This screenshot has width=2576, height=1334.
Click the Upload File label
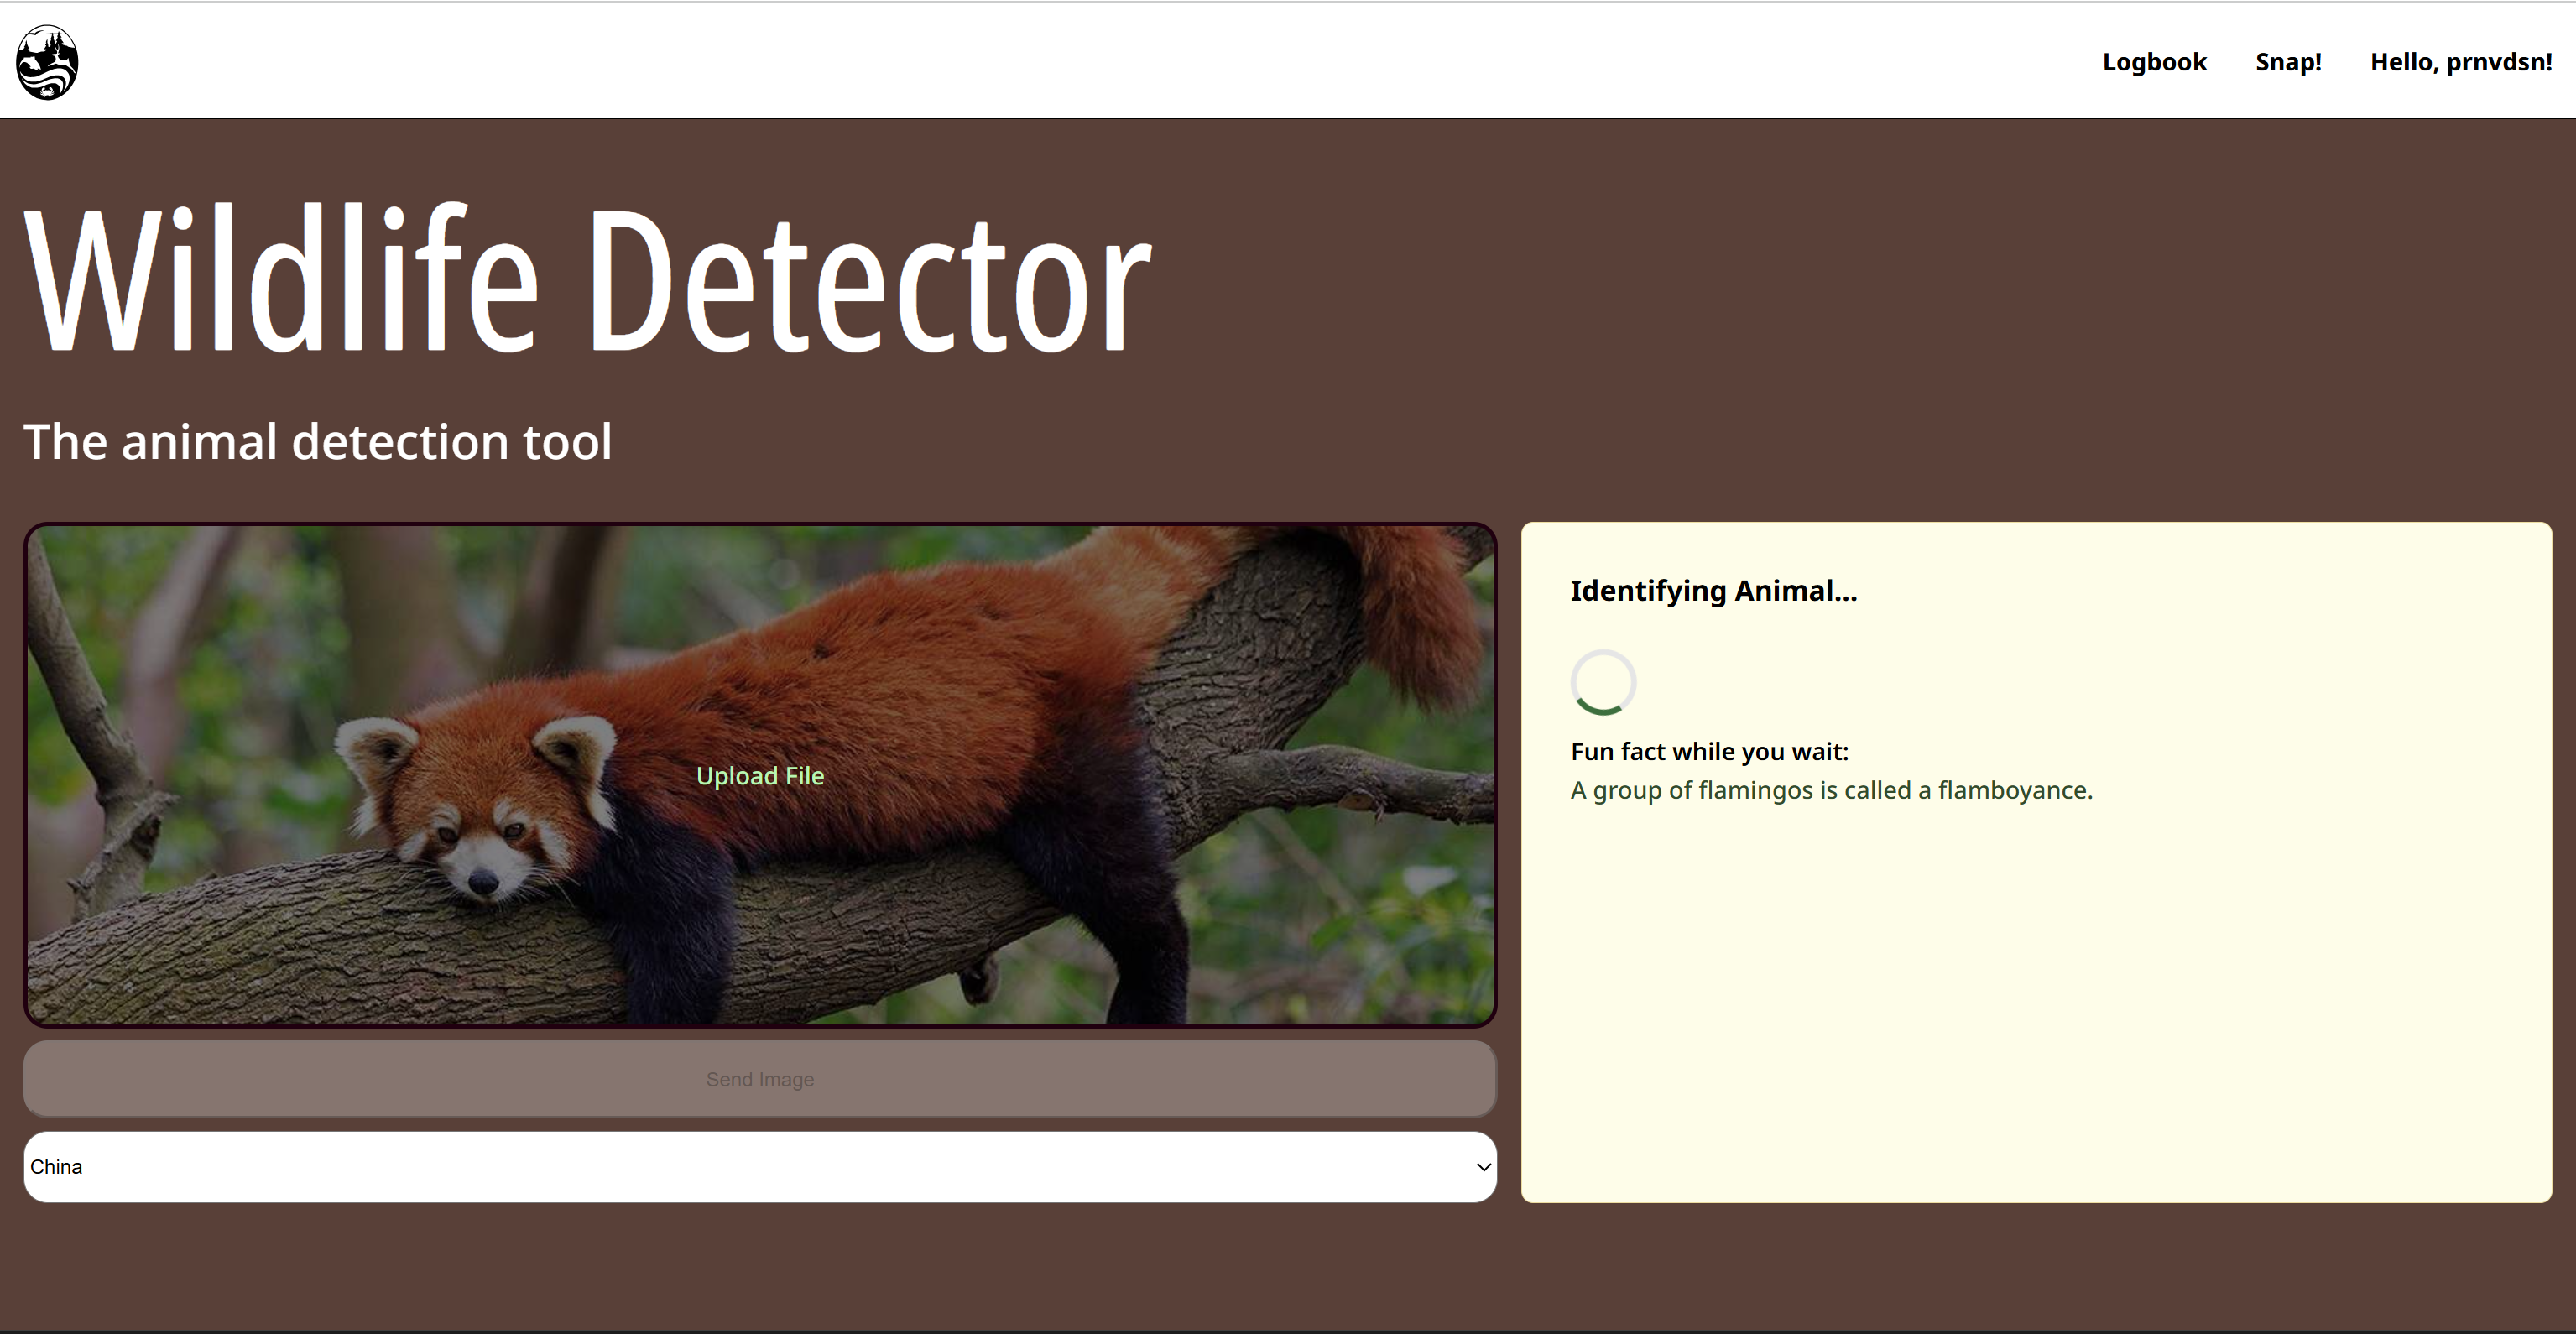click(x=760, y=776)
